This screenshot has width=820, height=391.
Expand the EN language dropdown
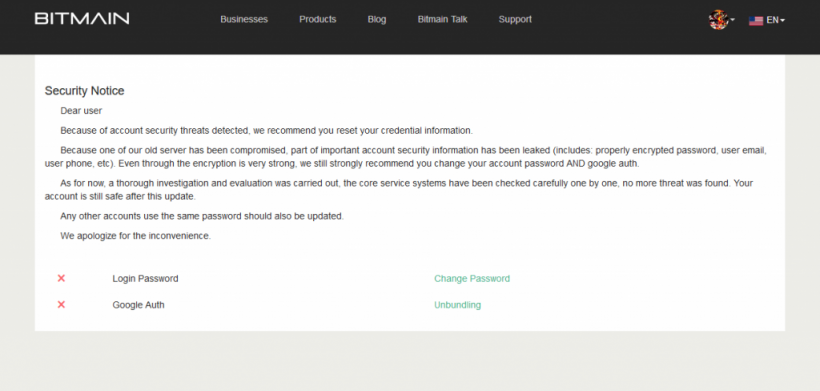click(776, 20)
